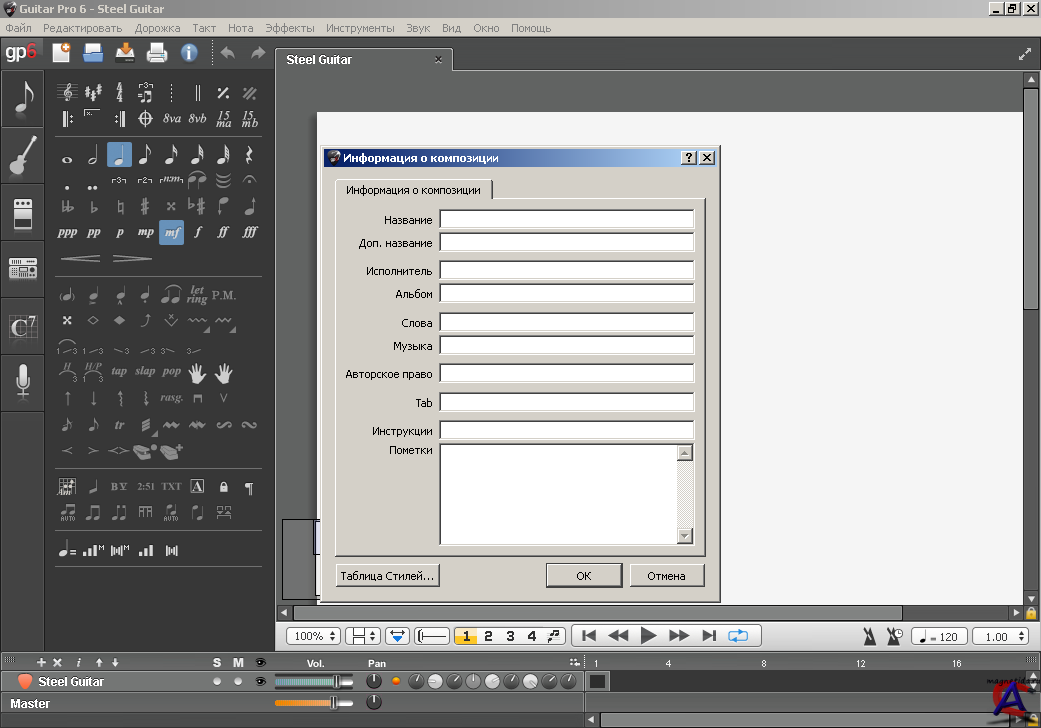Click the Название input field

tap(566, 219)
